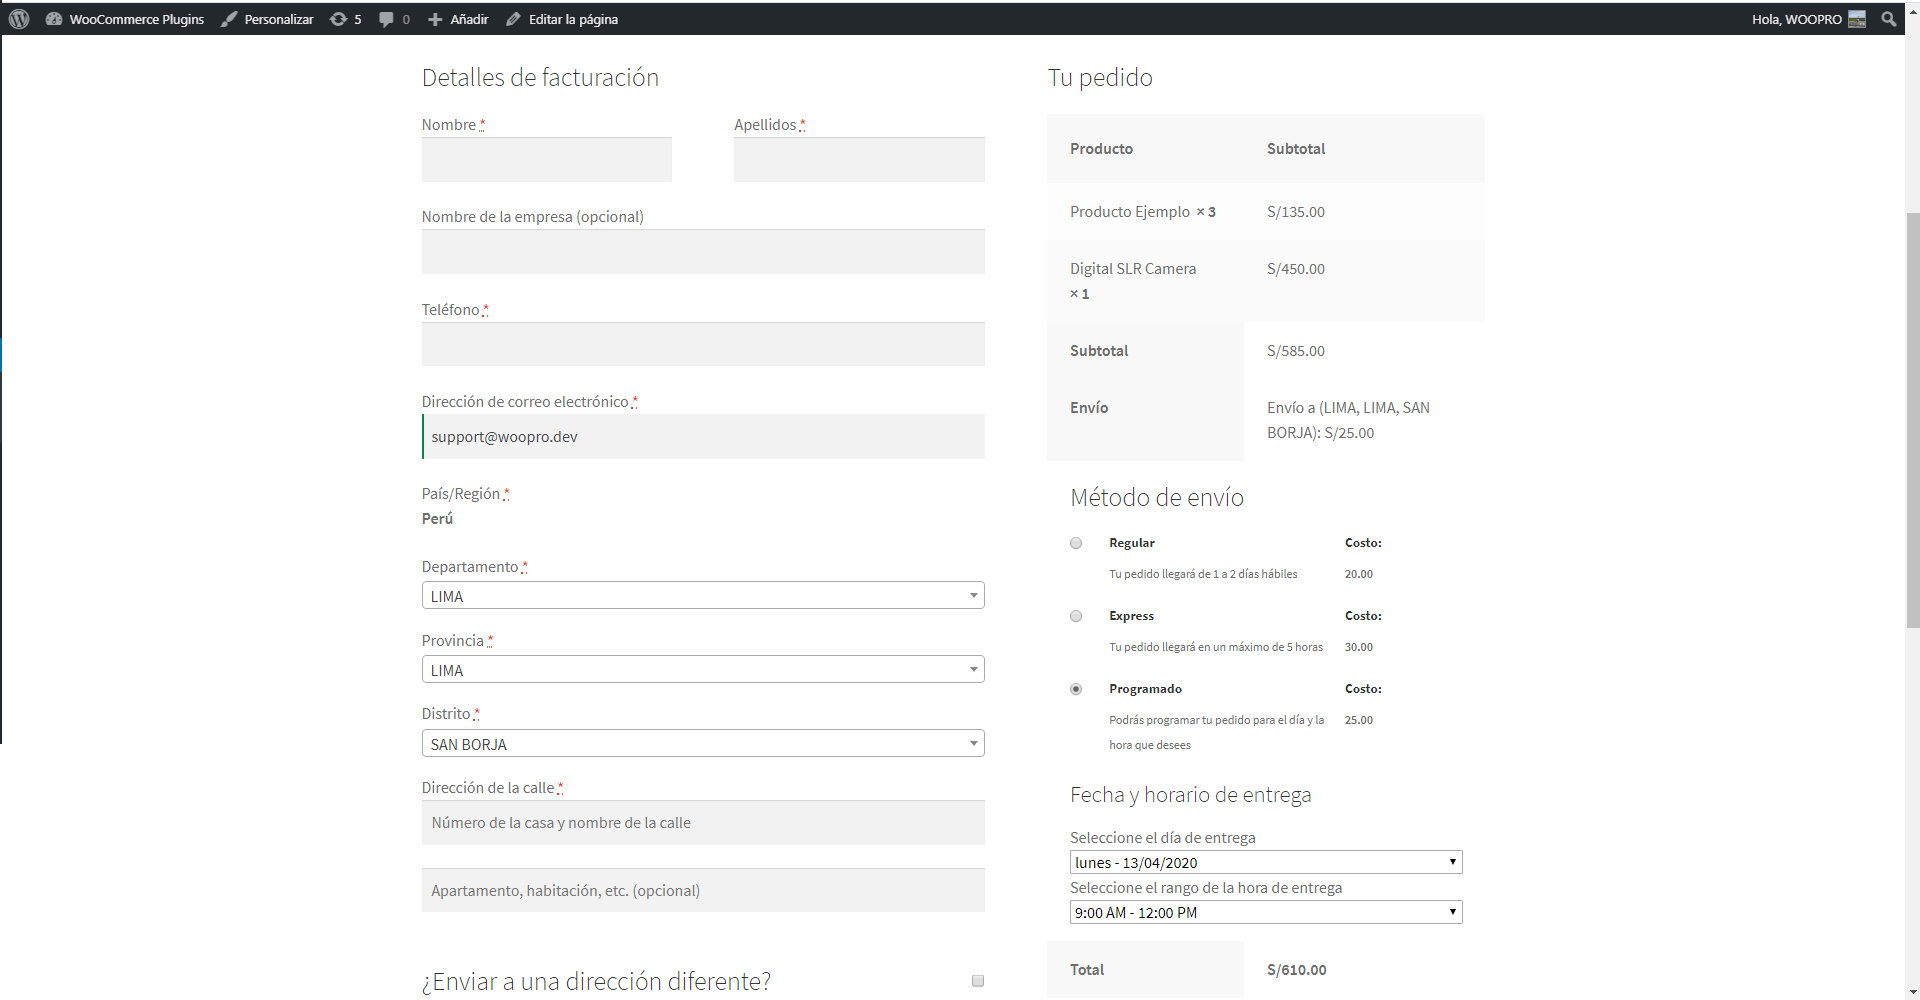Screen dimensions: 1920x1000
Task: Open the delivery day dropdown
Action: pyautogui.click(x=1265, y=862)
